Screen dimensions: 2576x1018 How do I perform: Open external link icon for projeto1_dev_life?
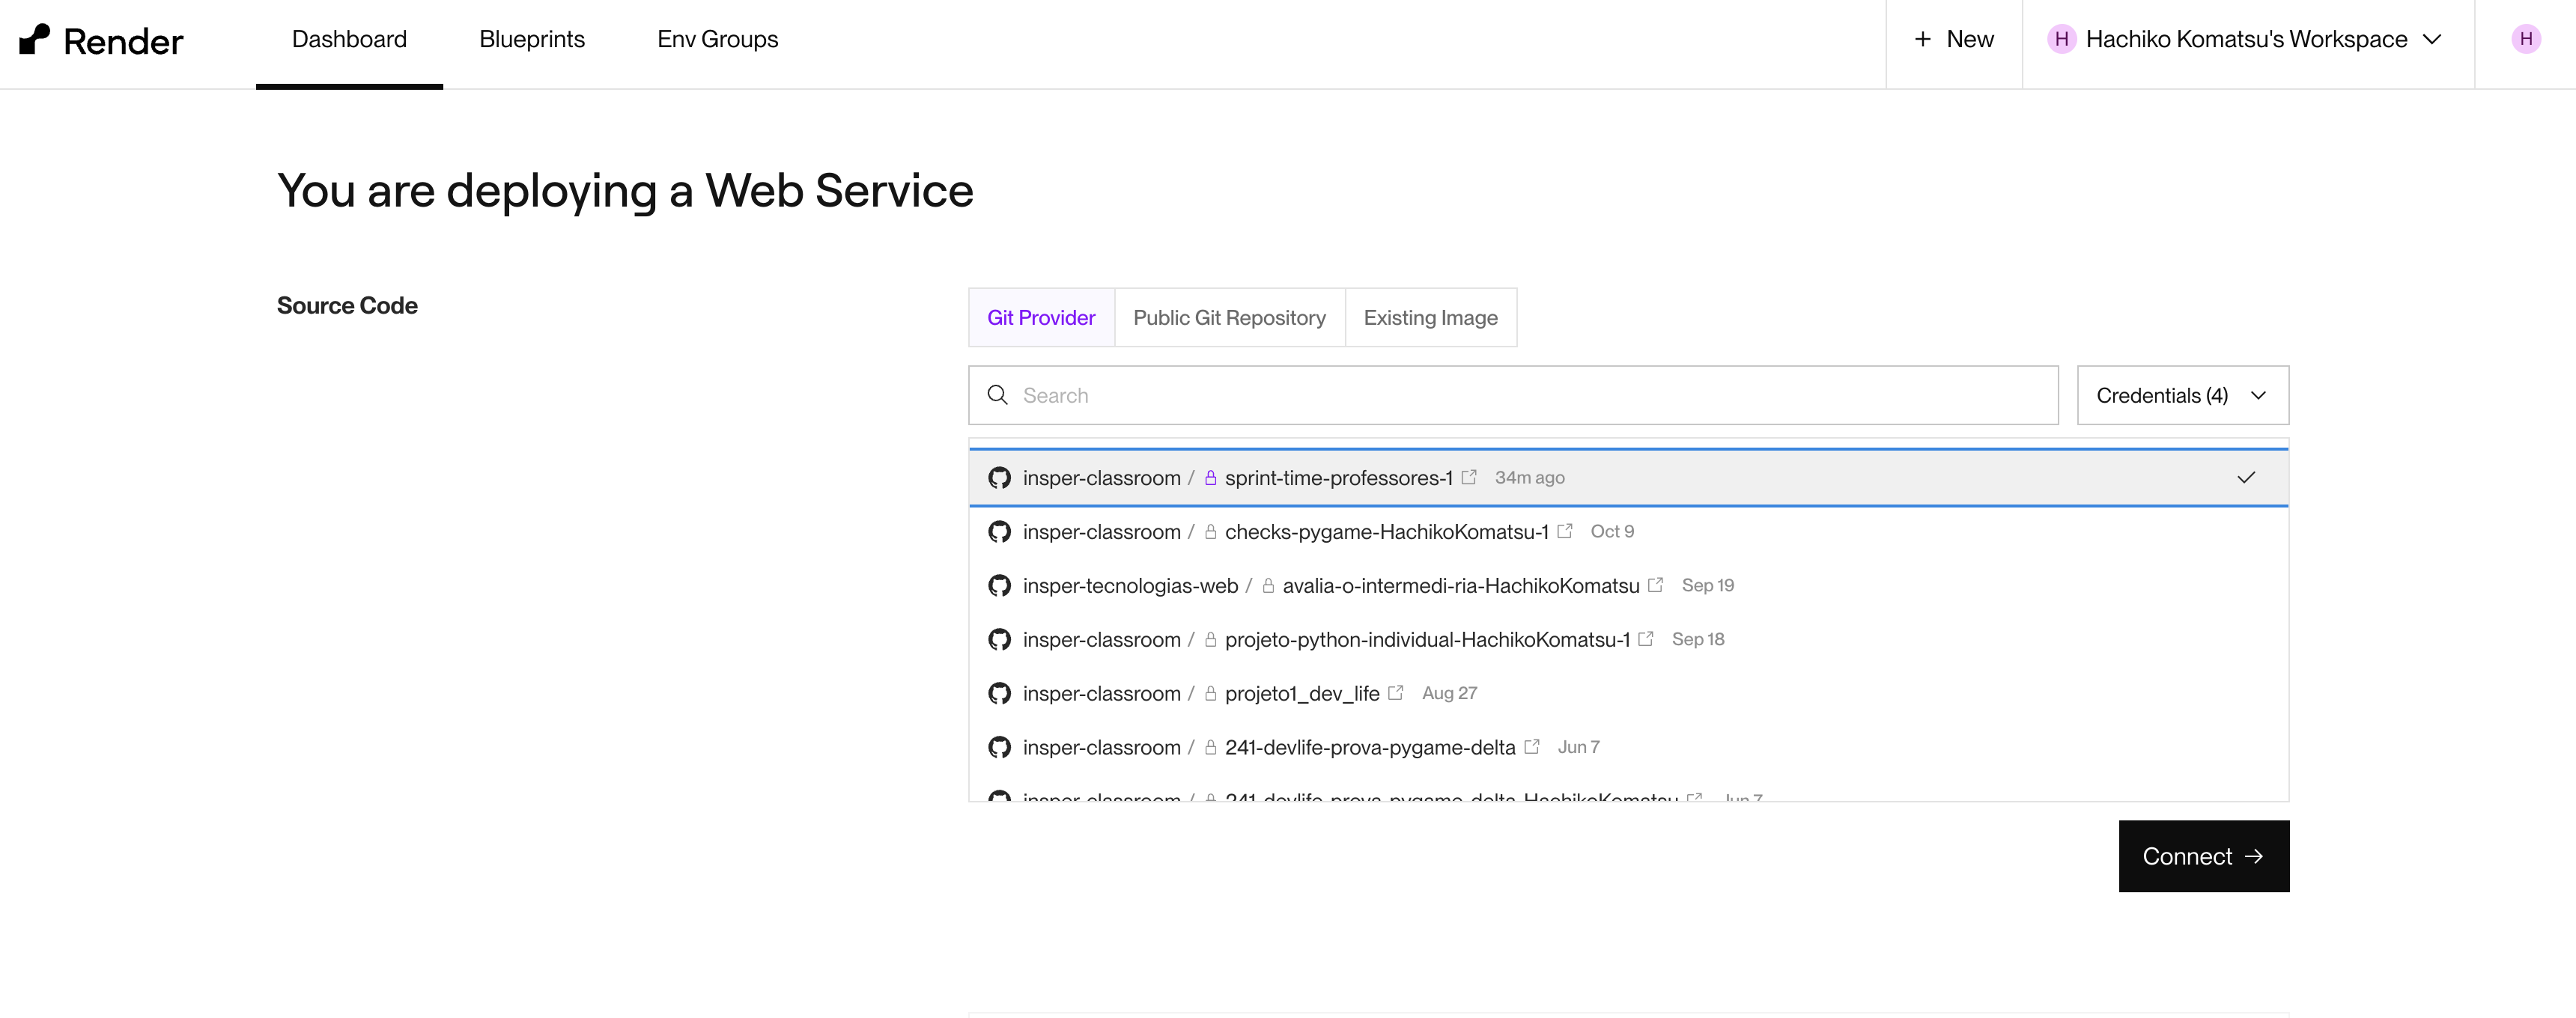tap(1396, 692)
